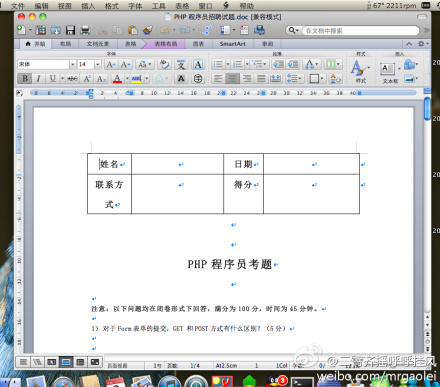
Task: Apply Superscript formatting
Action: 87,79
